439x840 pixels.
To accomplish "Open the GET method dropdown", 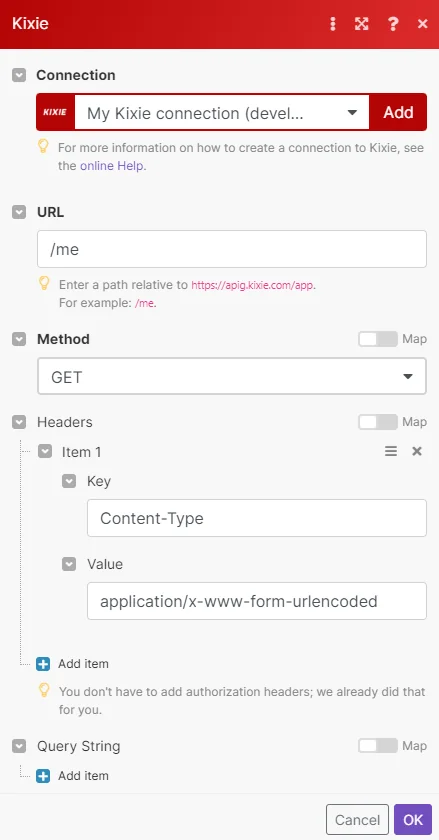I will click(232, 377).
